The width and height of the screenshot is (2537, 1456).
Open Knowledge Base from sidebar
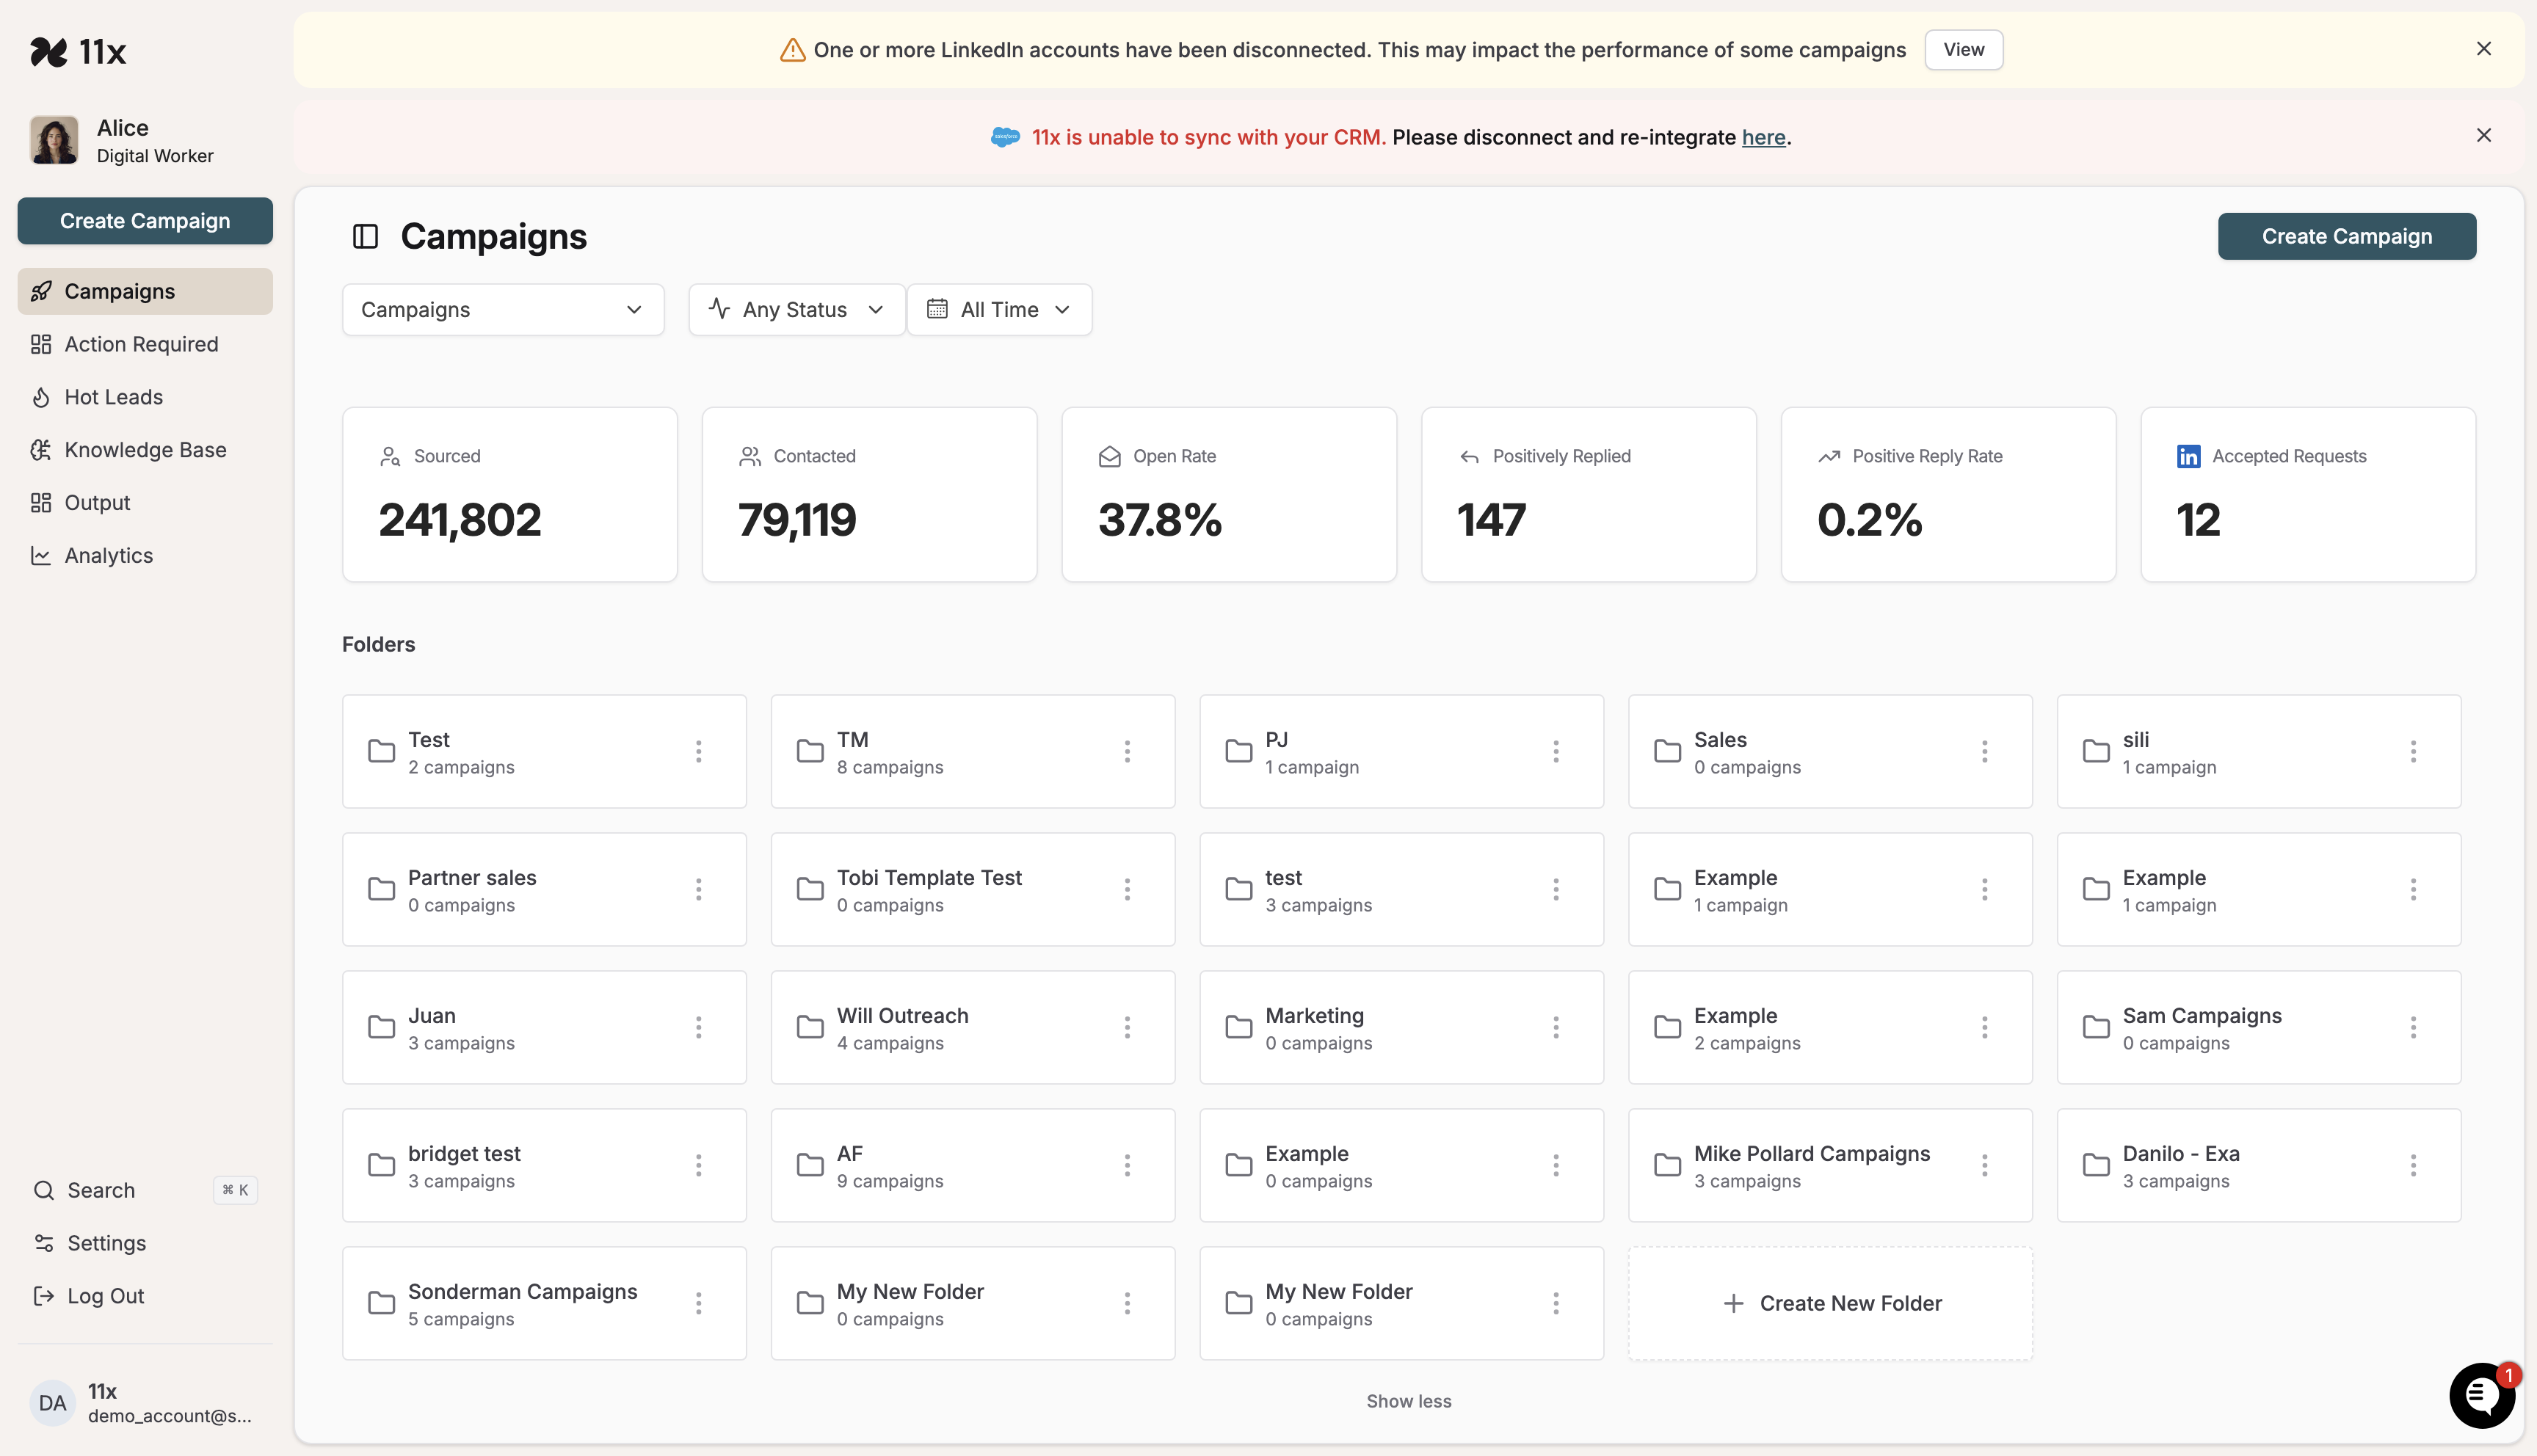point(145,450)
